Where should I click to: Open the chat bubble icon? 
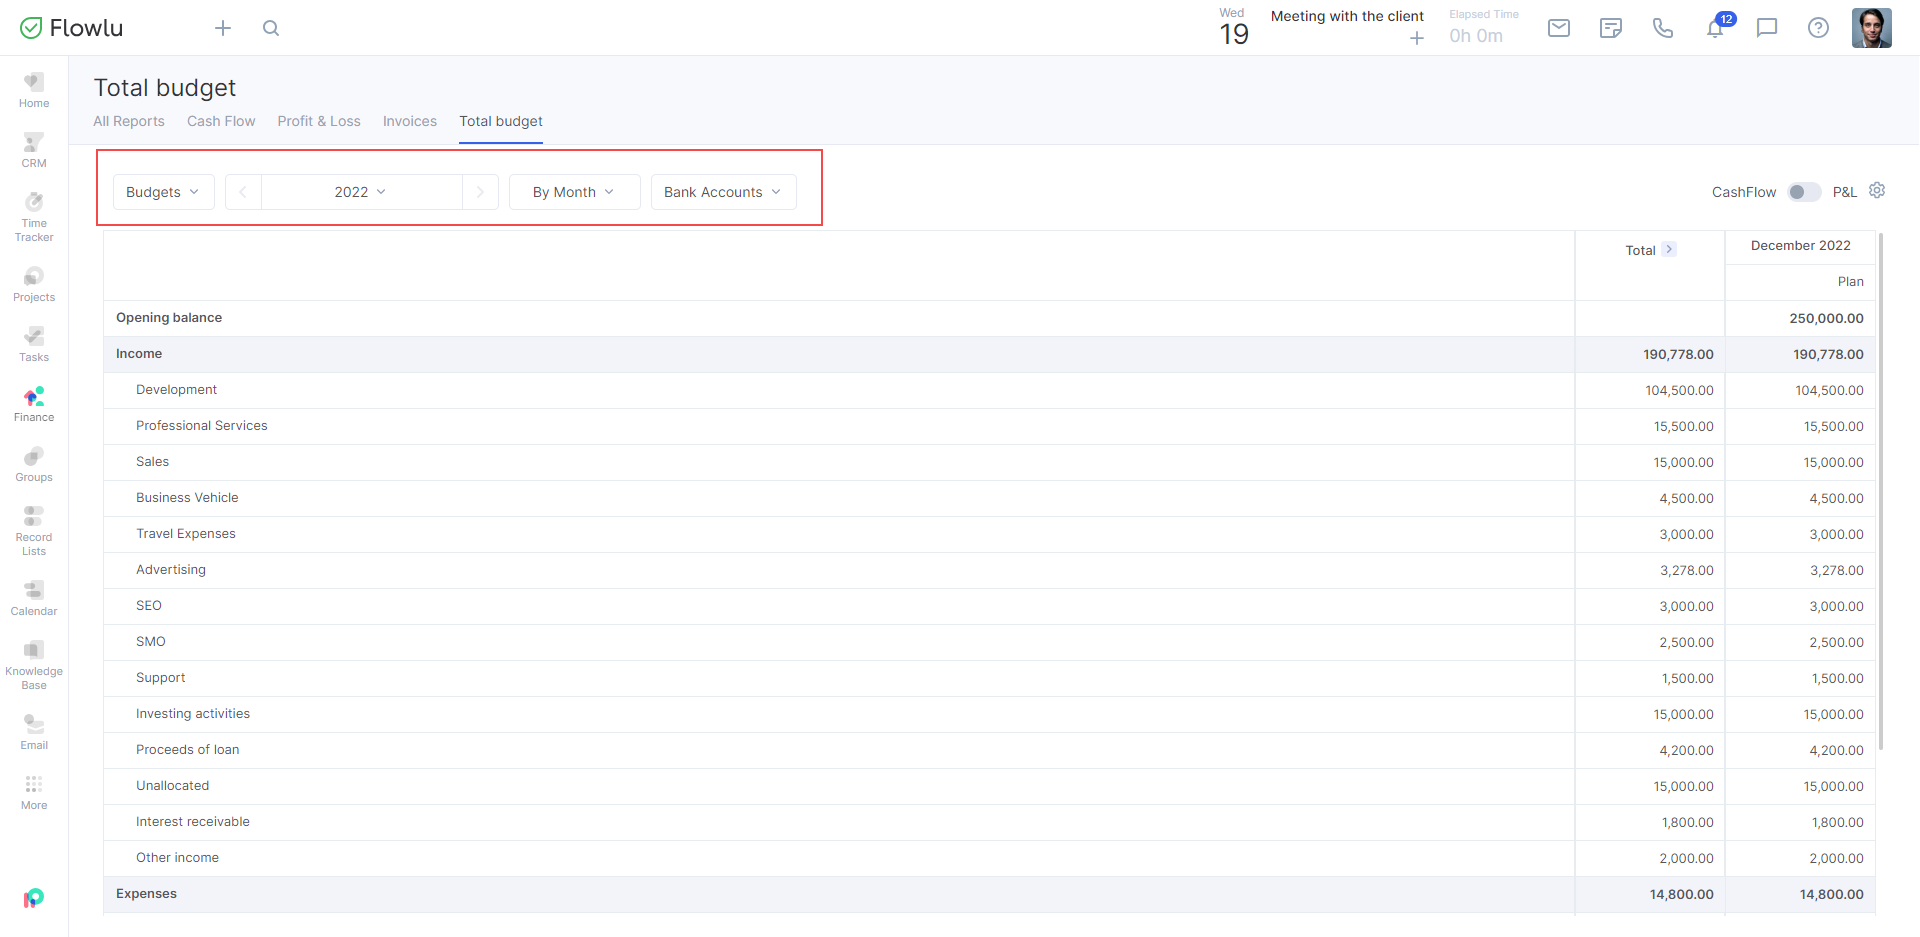(1767, 28)
